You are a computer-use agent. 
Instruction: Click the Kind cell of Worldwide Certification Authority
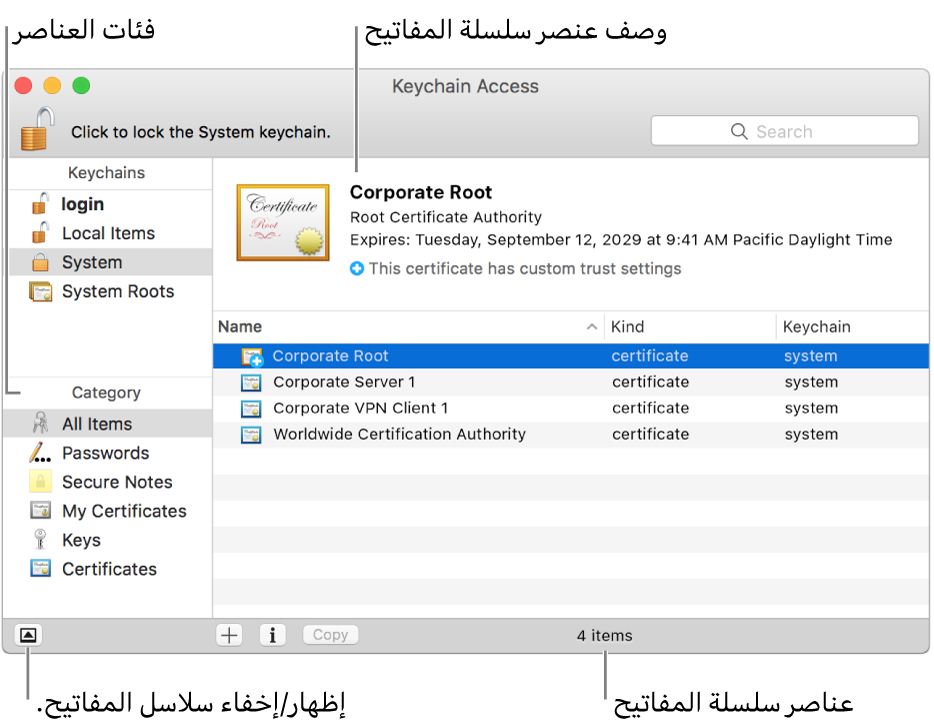tap(650, 434)
